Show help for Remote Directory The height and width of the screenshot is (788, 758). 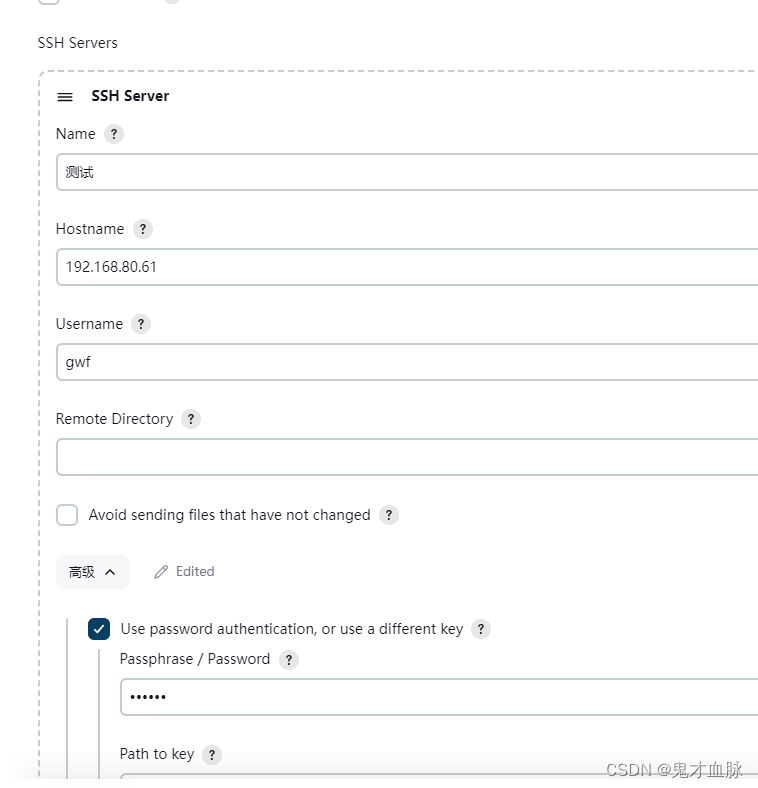[x=191, y=419]
